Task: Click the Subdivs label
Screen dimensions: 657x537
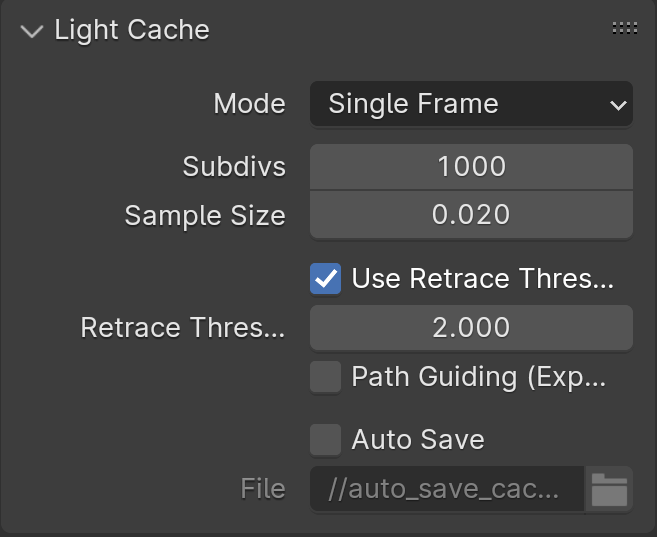Action: tap(234, 167)
